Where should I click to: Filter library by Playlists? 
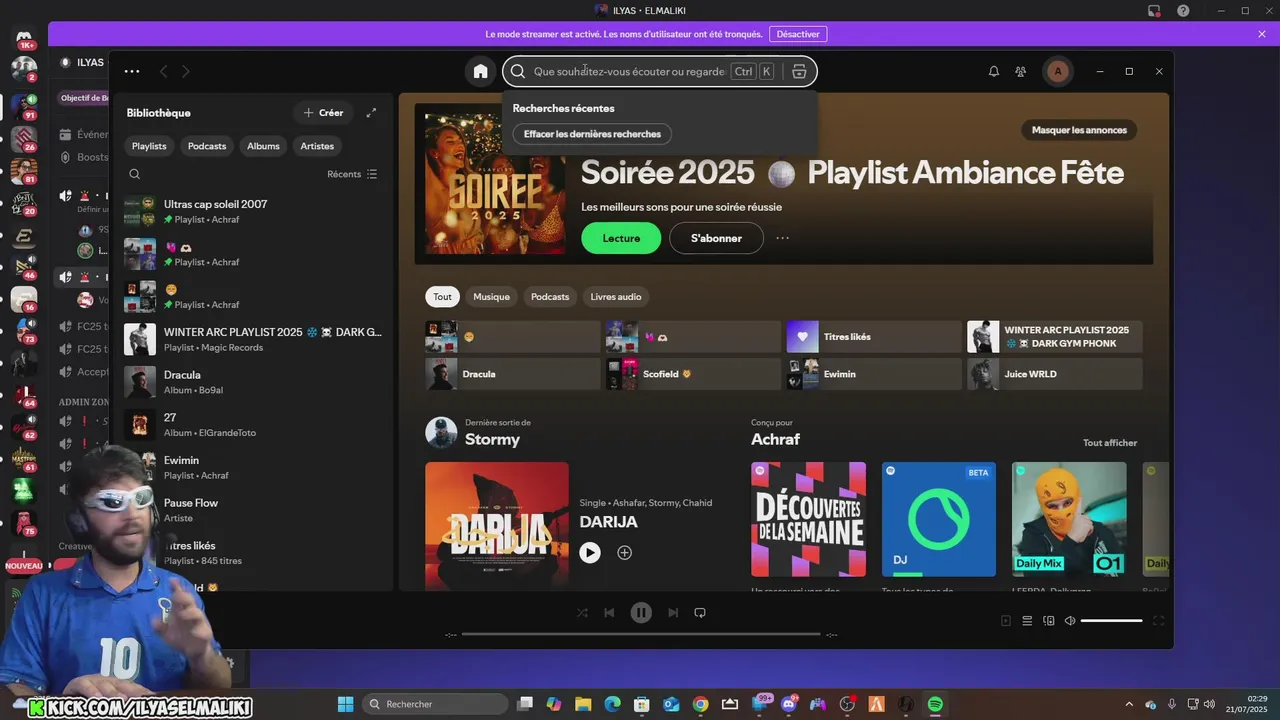point(149,146)
